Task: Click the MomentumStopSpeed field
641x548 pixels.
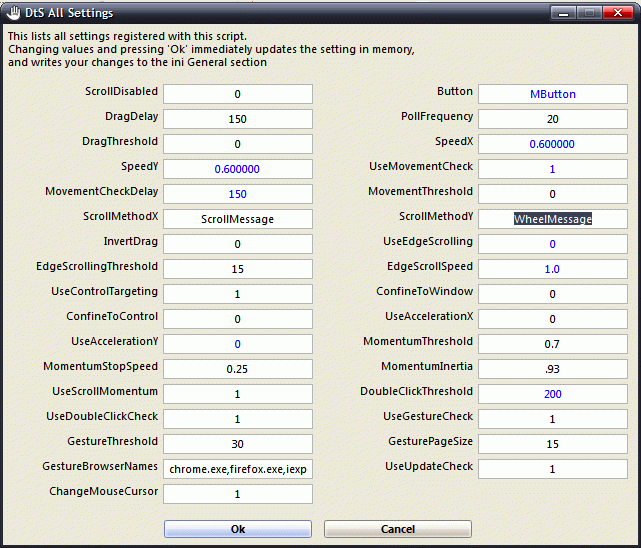Action: coord(238,369)
